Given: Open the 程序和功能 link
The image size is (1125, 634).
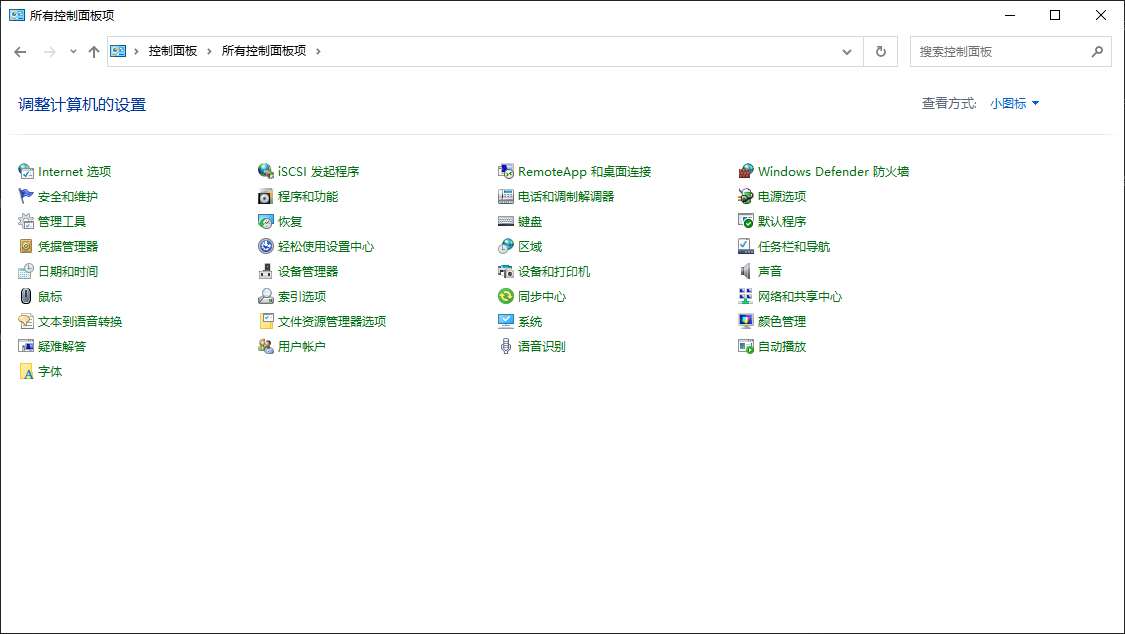Looking at the screenshot, I should pos(307,197).
